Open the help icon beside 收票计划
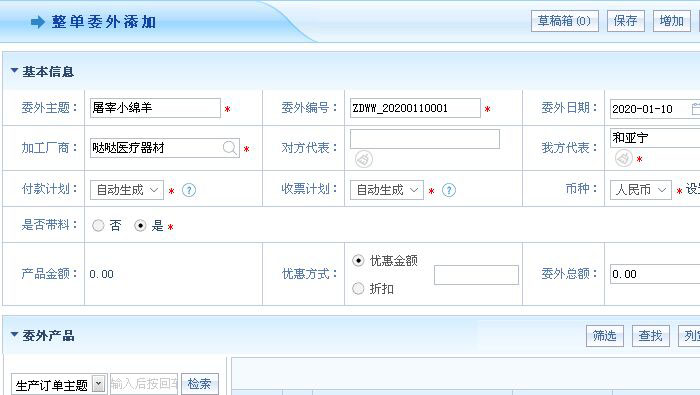 click(x=449, y=190)
